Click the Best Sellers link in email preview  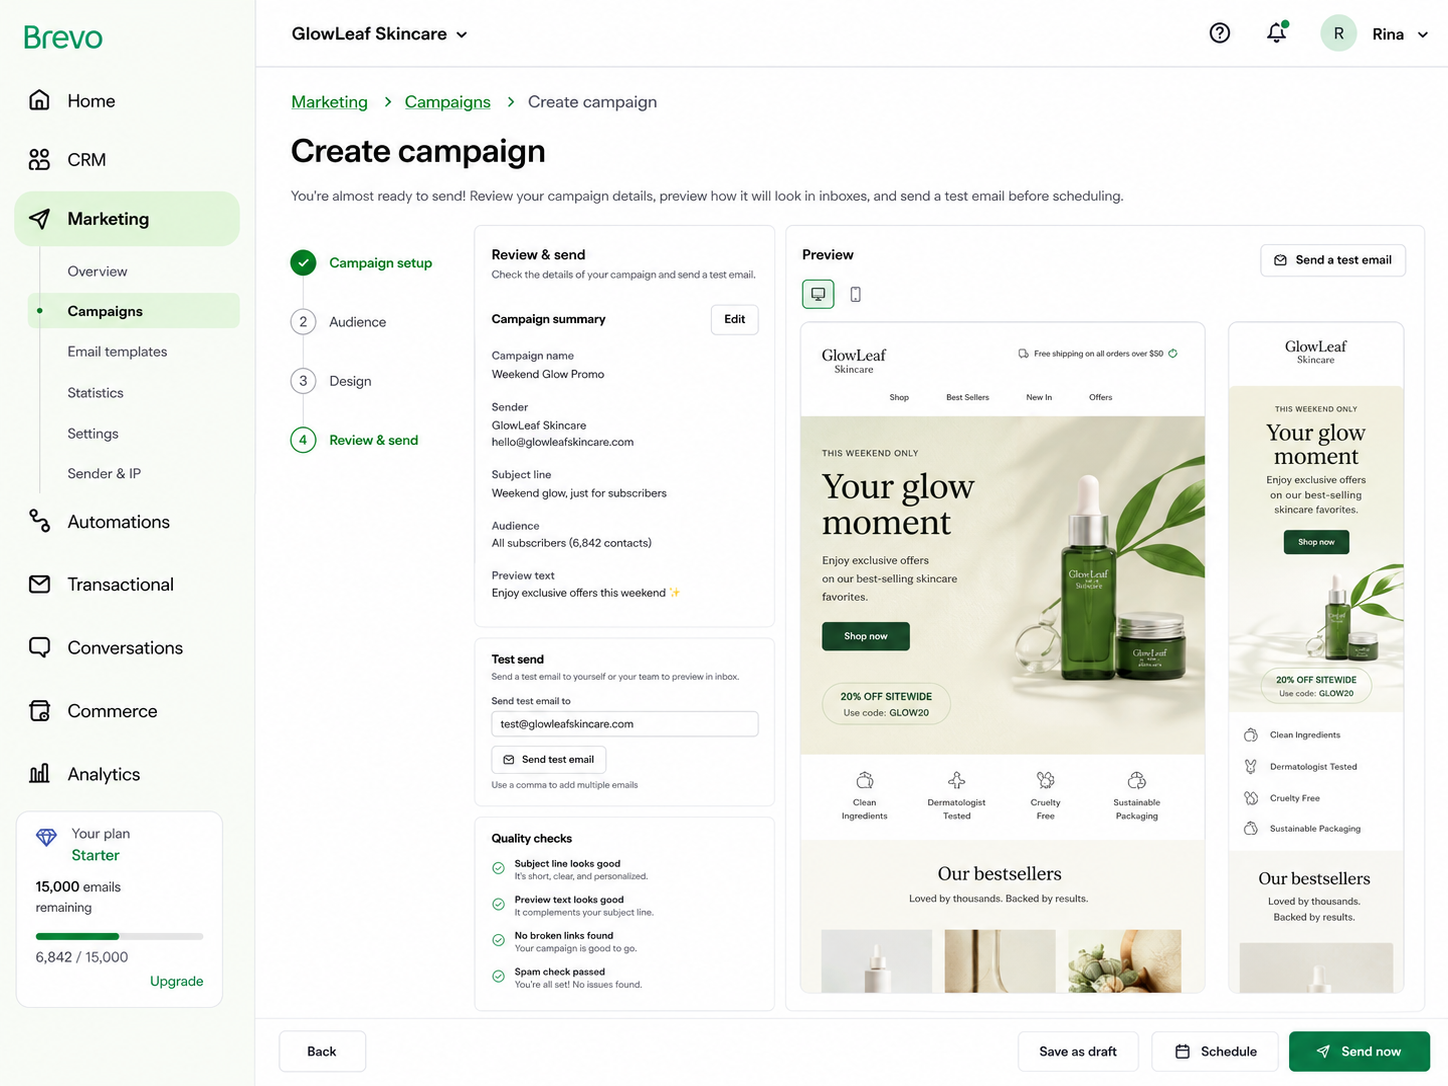point(967,397)
